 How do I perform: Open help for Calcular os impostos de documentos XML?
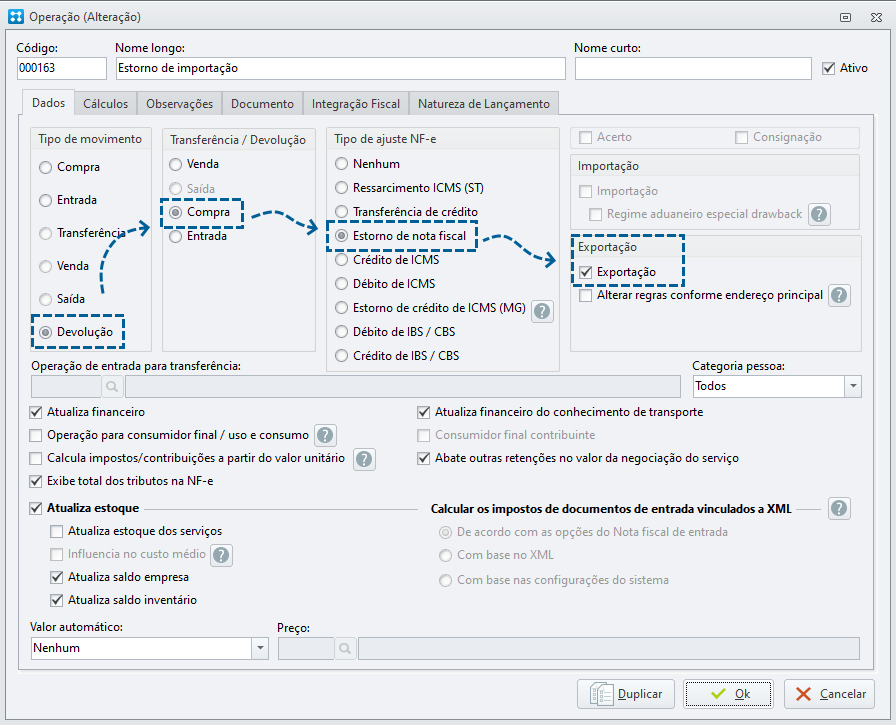pyautogui.click(x=839, y=508)
